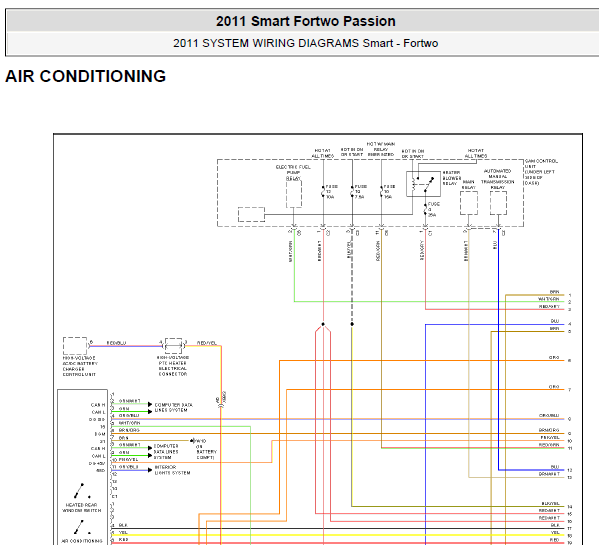Screen dimensions: 599x545
Task: Select the "RED/BLU" wire label
Action: [x=116, y=343]
